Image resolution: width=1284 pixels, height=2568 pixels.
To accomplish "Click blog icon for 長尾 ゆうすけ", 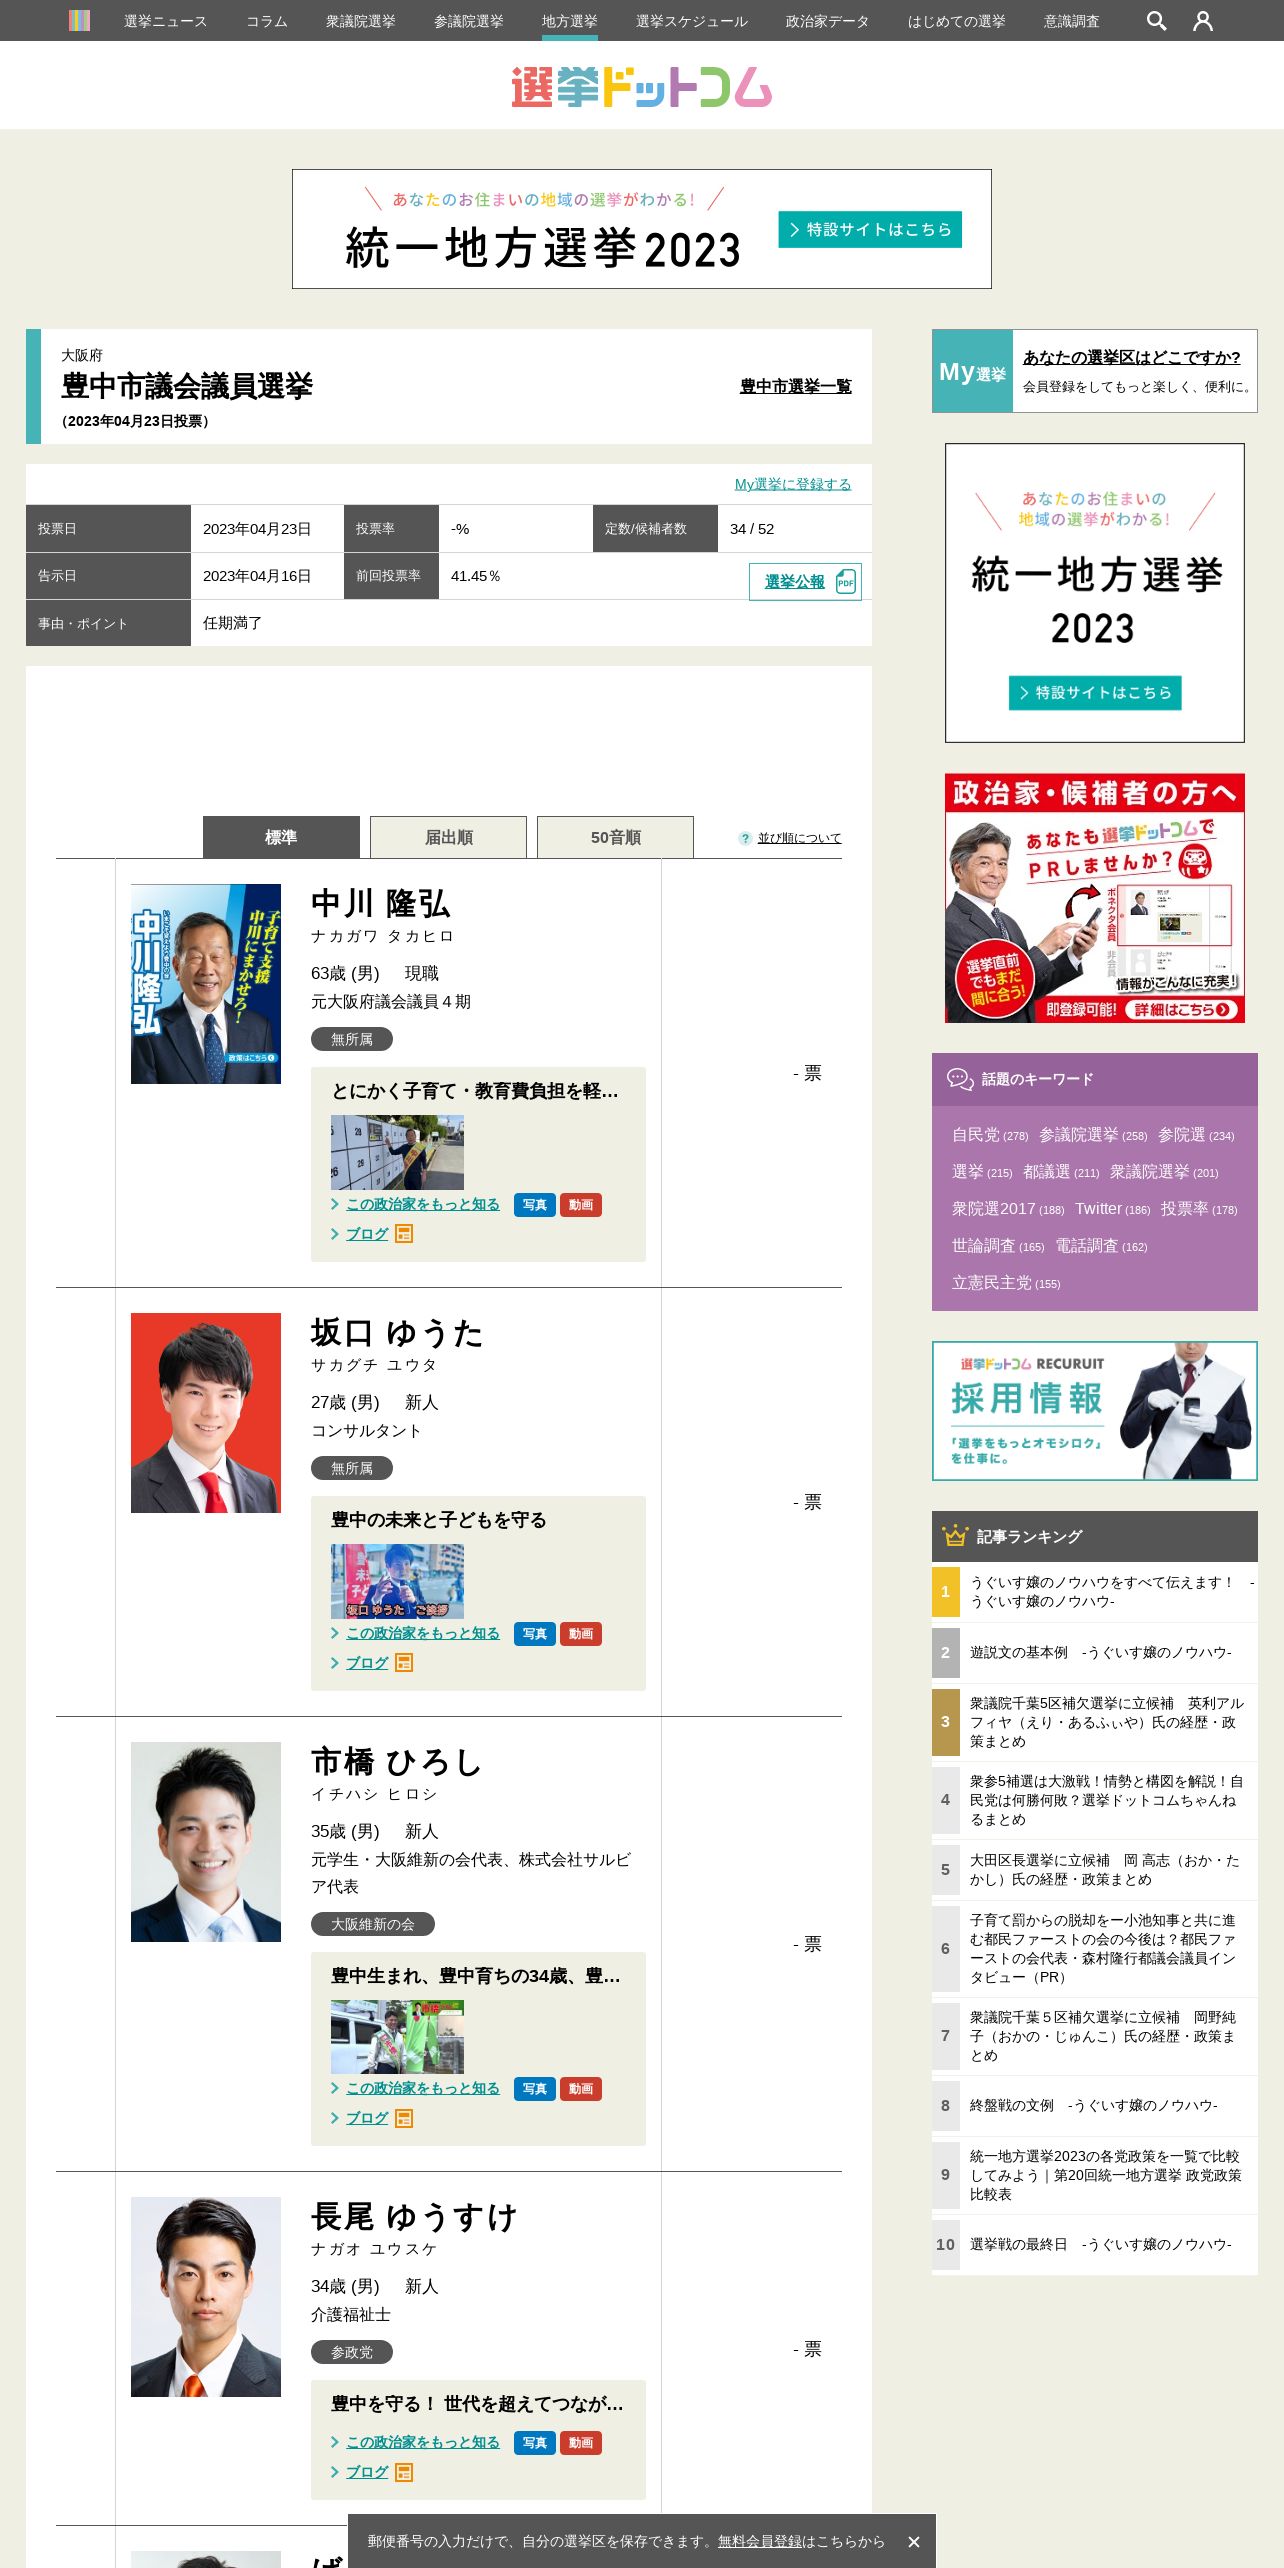I will (x=404, y=2472).
